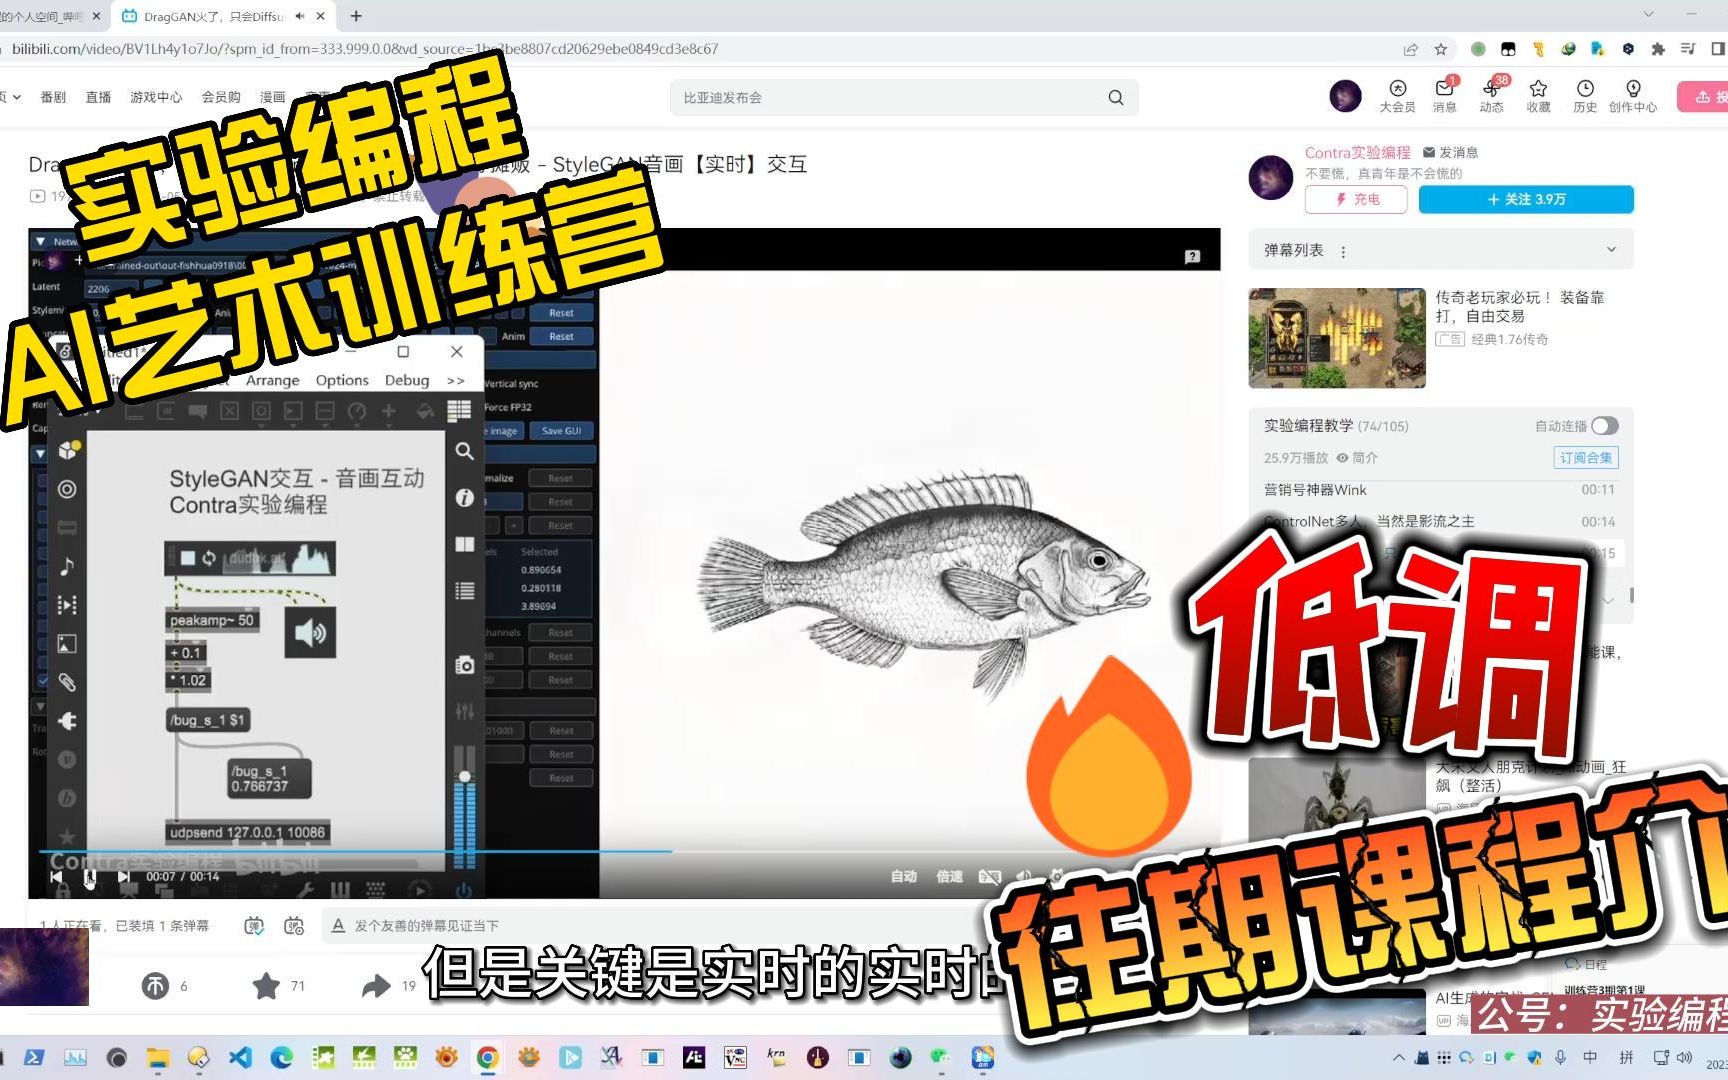
Task: Open Chrome from the taskbar
Action: [488, 1057]
